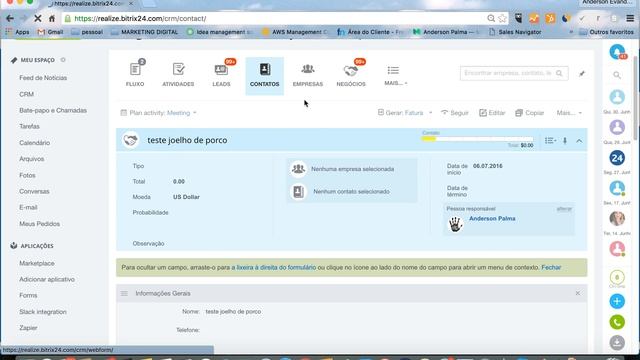Open the Gerar Fatura dropdown arrow
Image resolution: width=640 pixels, height=360 pixels.
click(x=431, y=113)
